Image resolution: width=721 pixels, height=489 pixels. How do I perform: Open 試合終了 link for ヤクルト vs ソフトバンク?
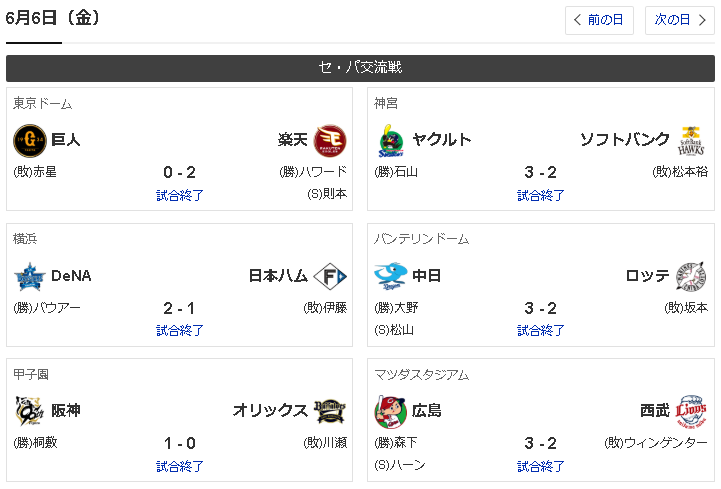(541, 195)
